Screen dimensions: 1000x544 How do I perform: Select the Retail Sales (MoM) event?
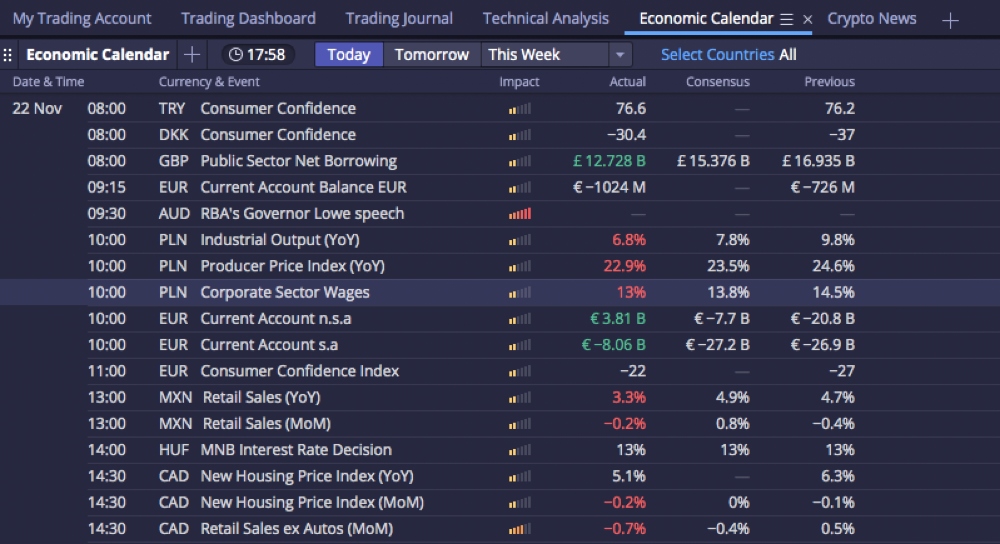[x=267, y=423]
